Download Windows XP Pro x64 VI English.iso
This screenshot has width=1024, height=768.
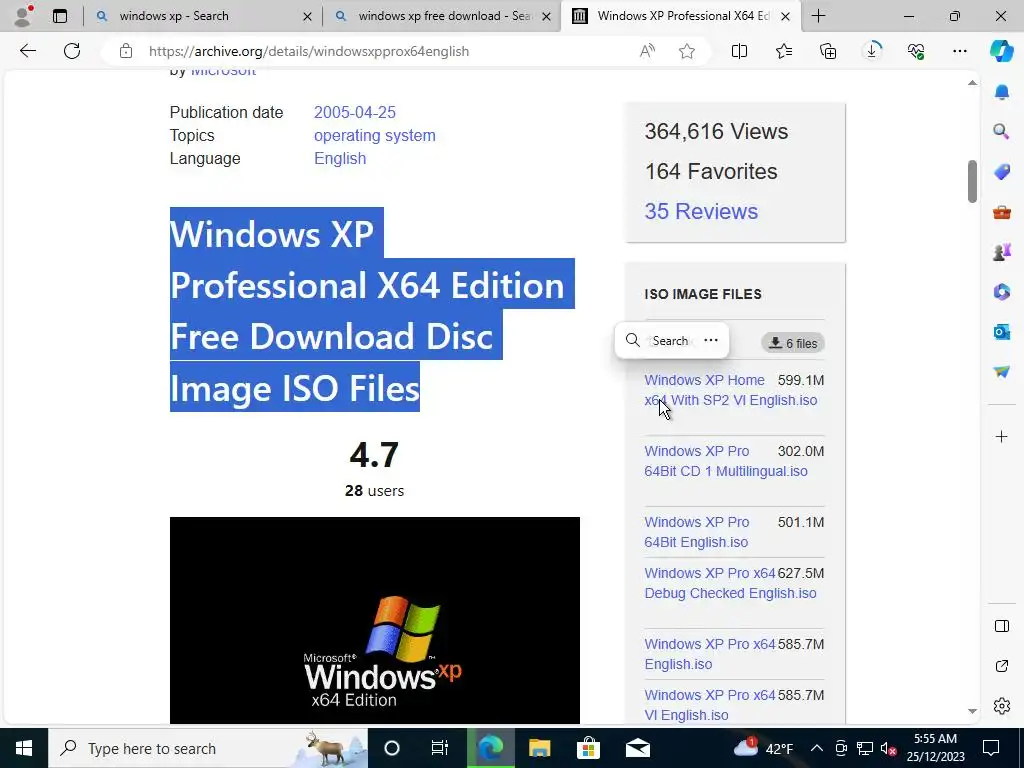(x=710, y=705)
